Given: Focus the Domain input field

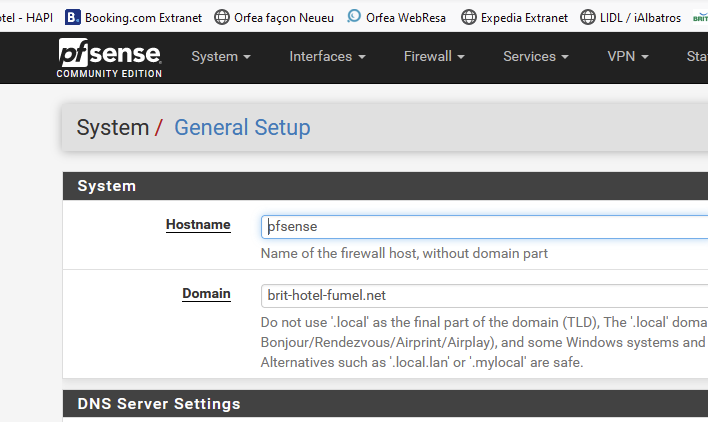Looking at the screenshot, I should click(x=484, y=296).
